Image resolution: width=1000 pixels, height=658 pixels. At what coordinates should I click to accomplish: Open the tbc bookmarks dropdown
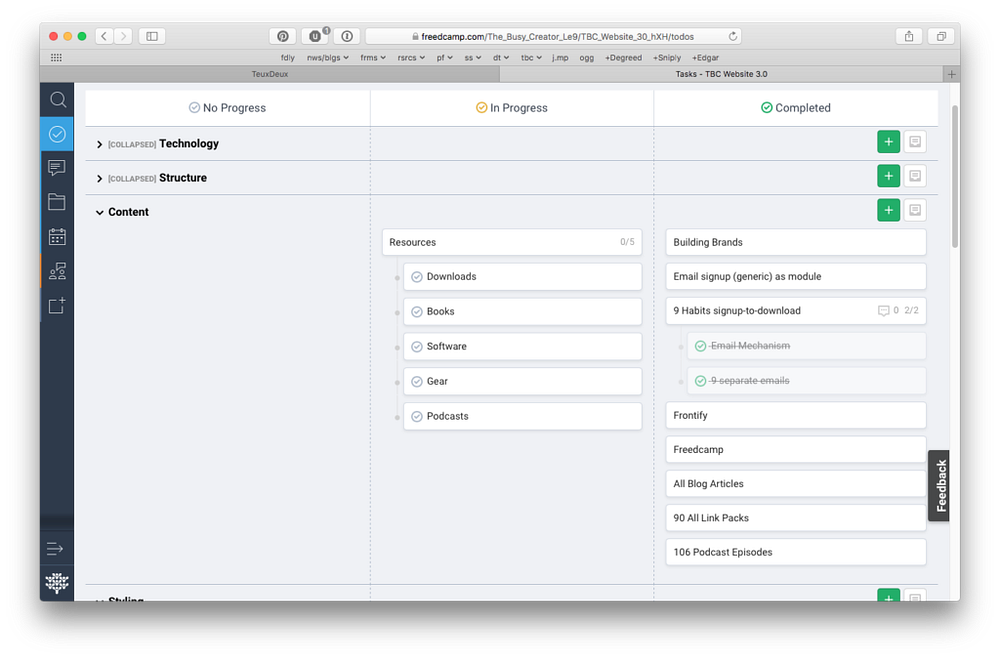point(531,57)
